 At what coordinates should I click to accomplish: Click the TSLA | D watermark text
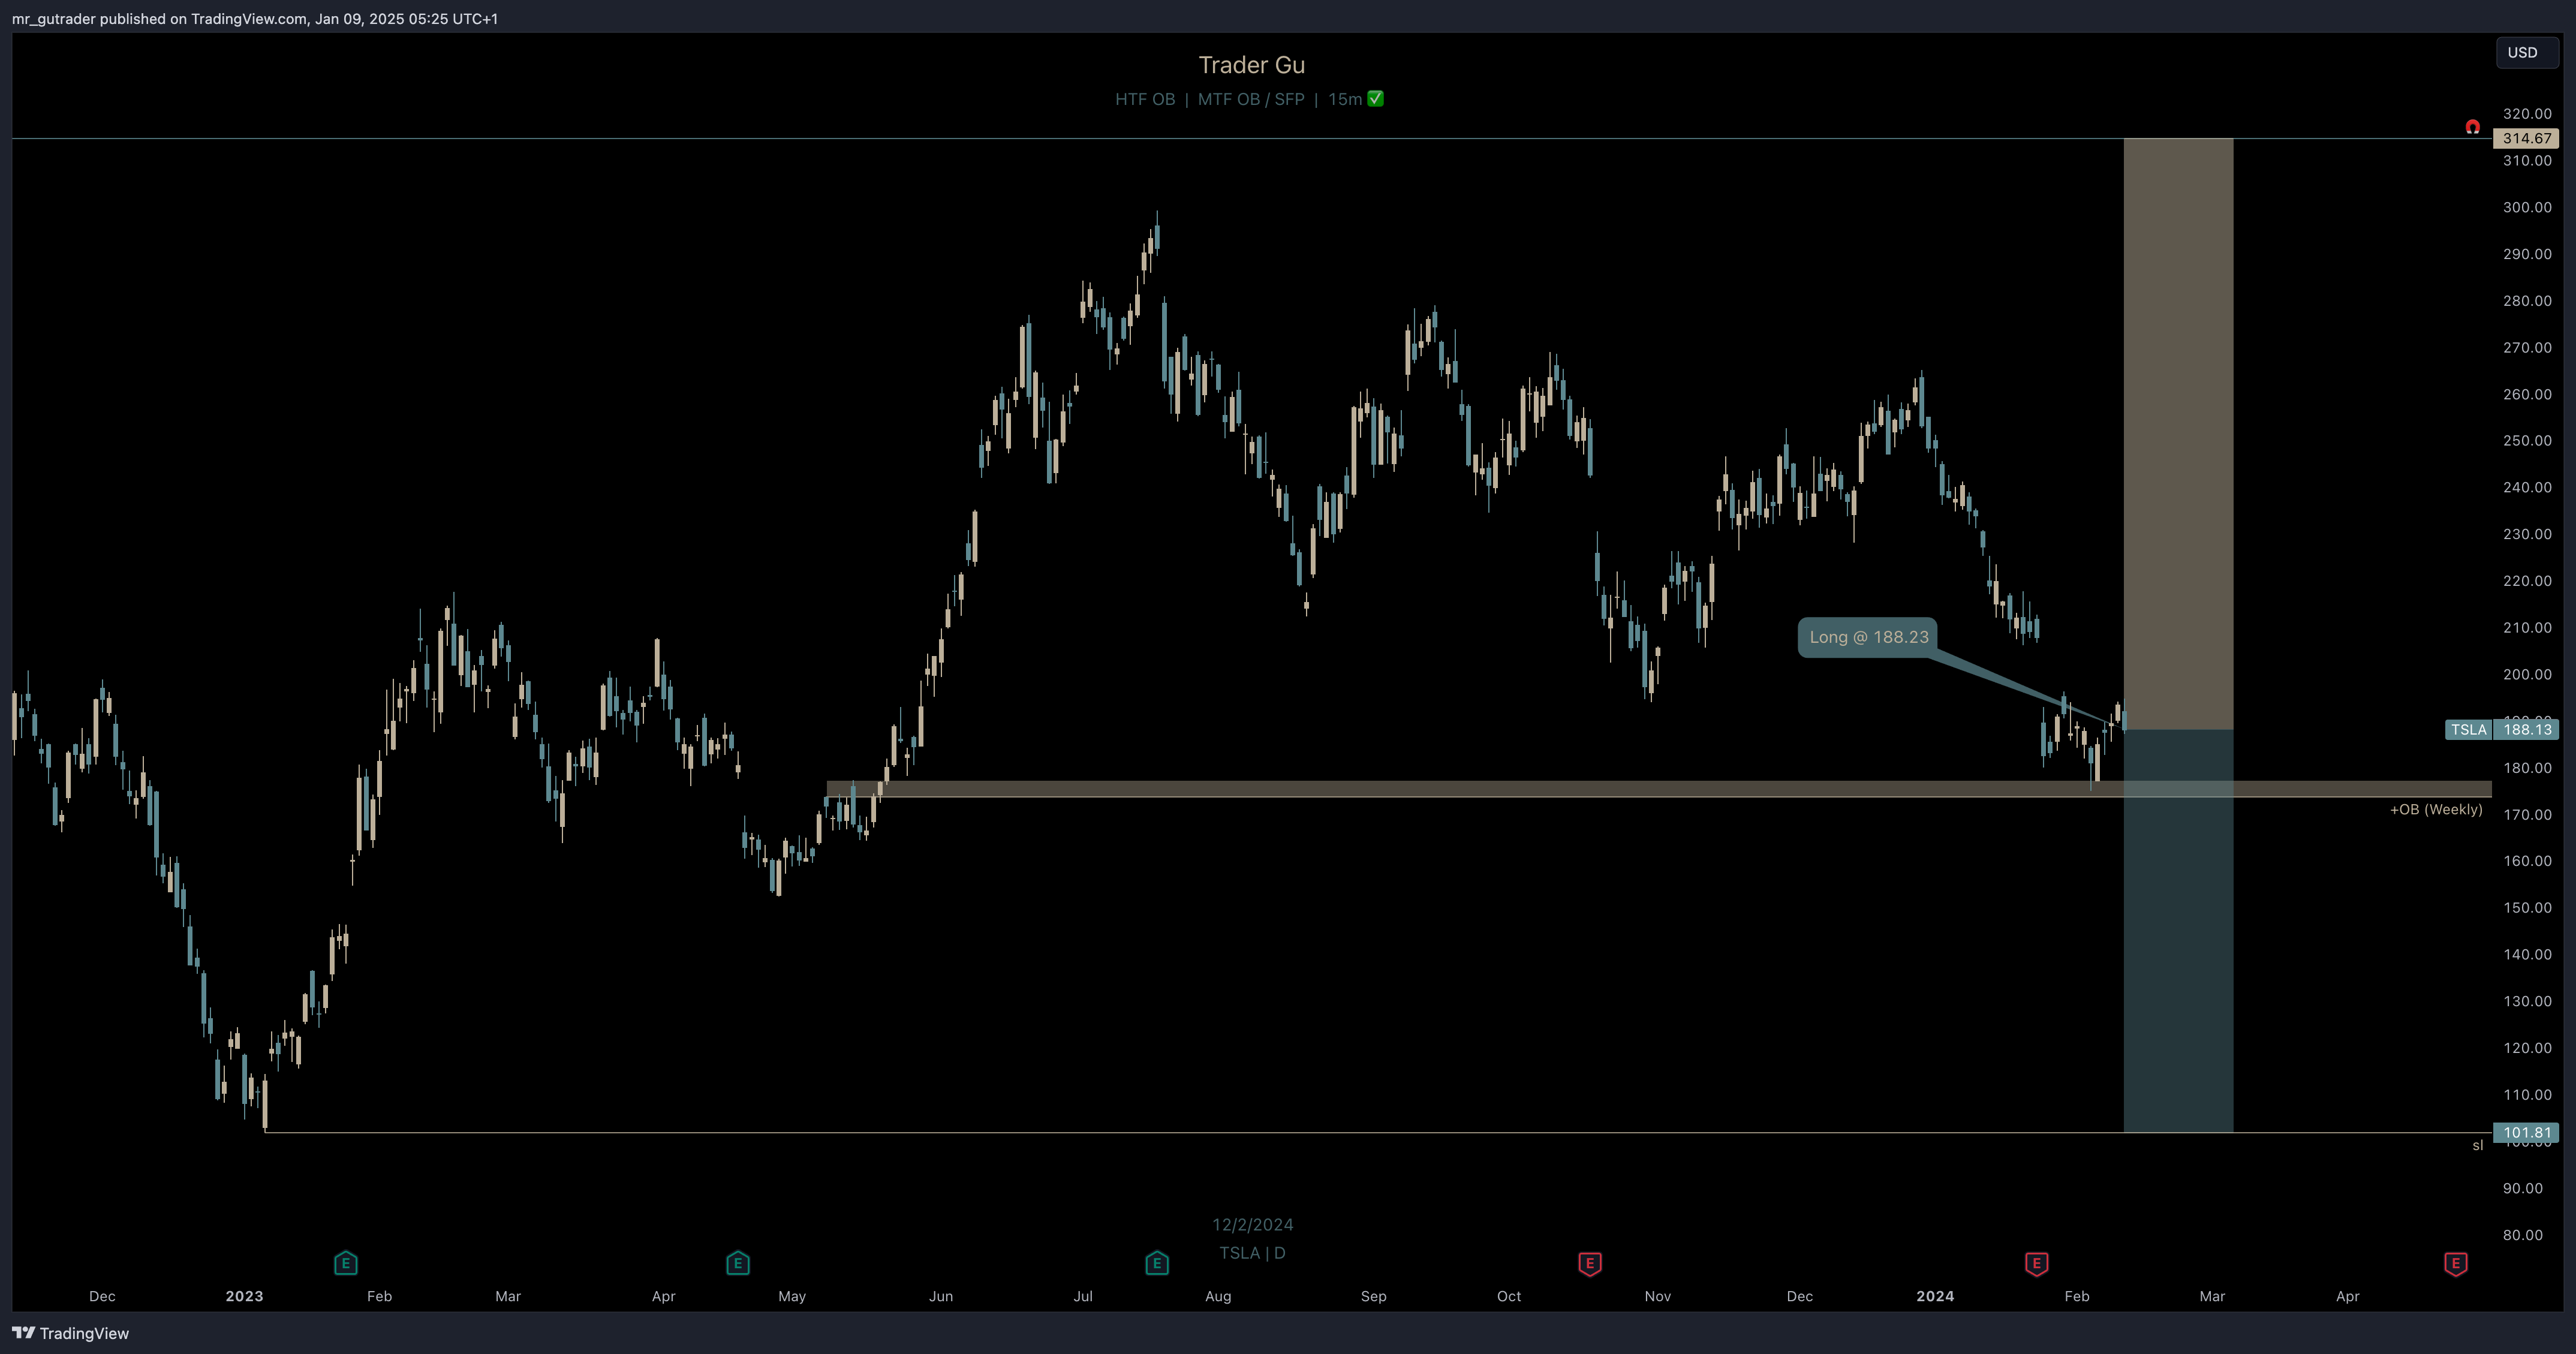(1252, 1253)
